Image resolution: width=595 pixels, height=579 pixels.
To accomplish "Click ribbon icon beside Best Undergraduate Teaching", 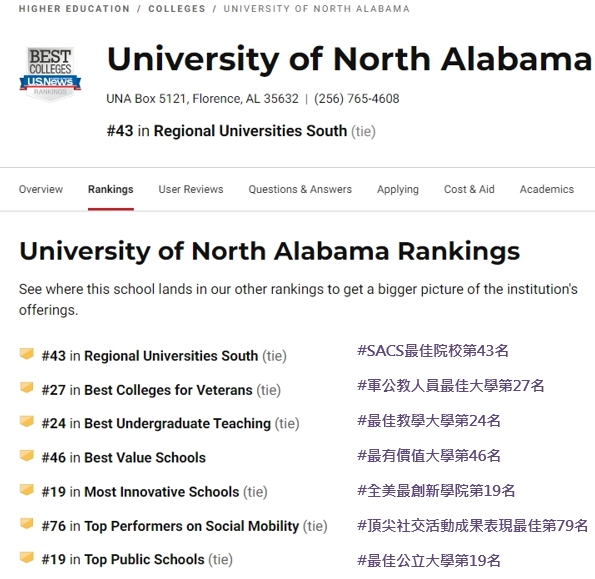I will [x=27, y=421].
